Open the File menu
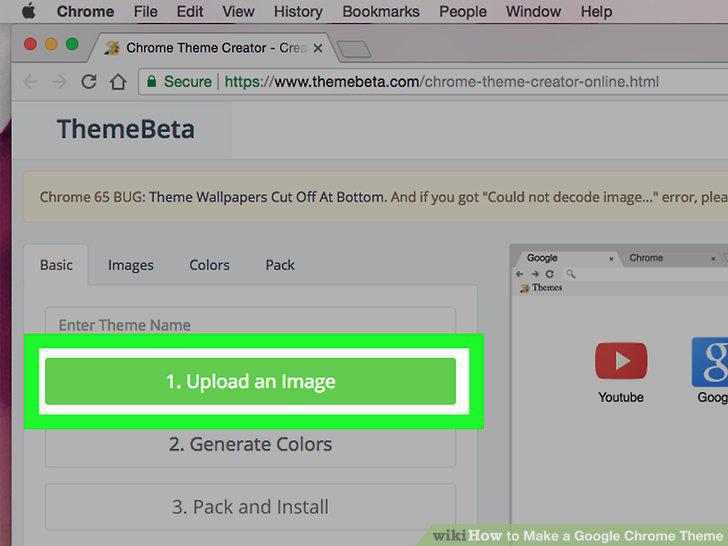Image resolution: width=728 pixels, height=546 pixels. tap(145, 11)
